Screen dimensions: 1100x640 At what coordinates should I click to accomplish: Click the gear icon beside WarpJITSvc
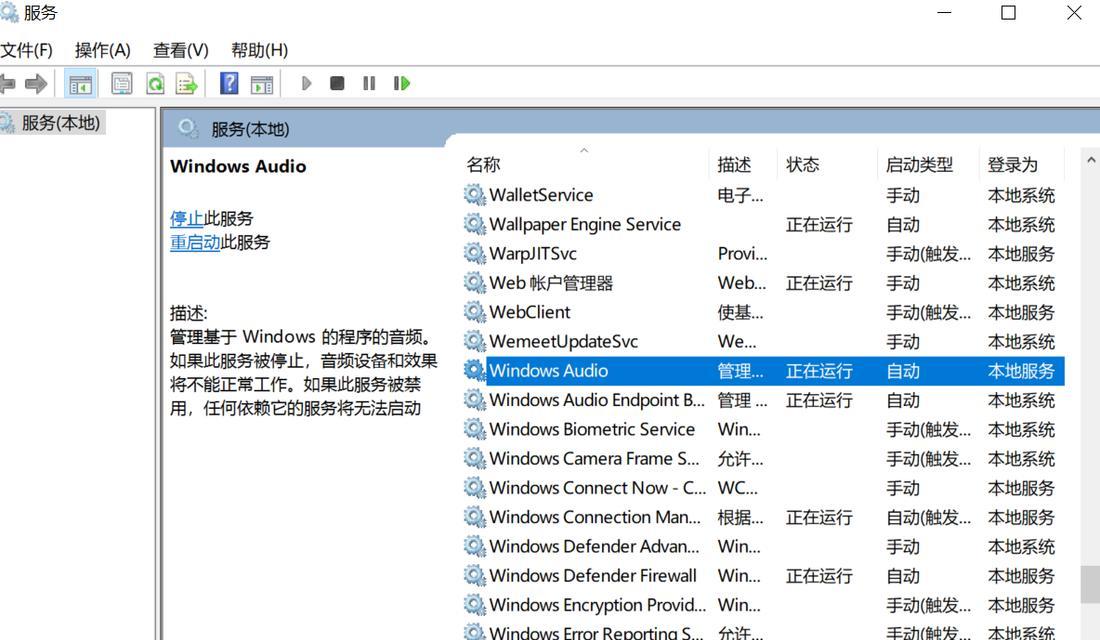475,253
